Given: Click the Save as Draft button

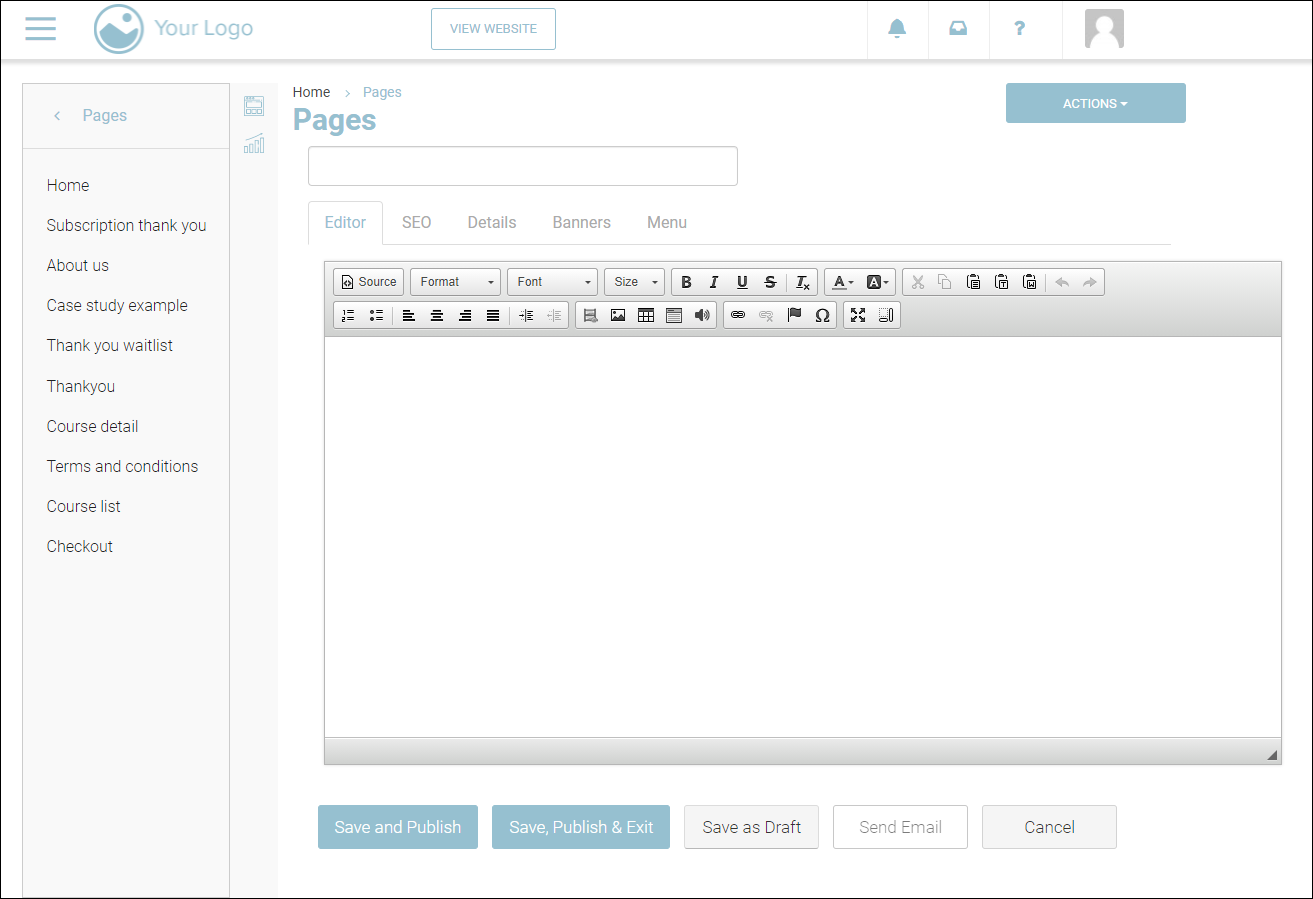Looking at the screenshot, I should [751, 827].
